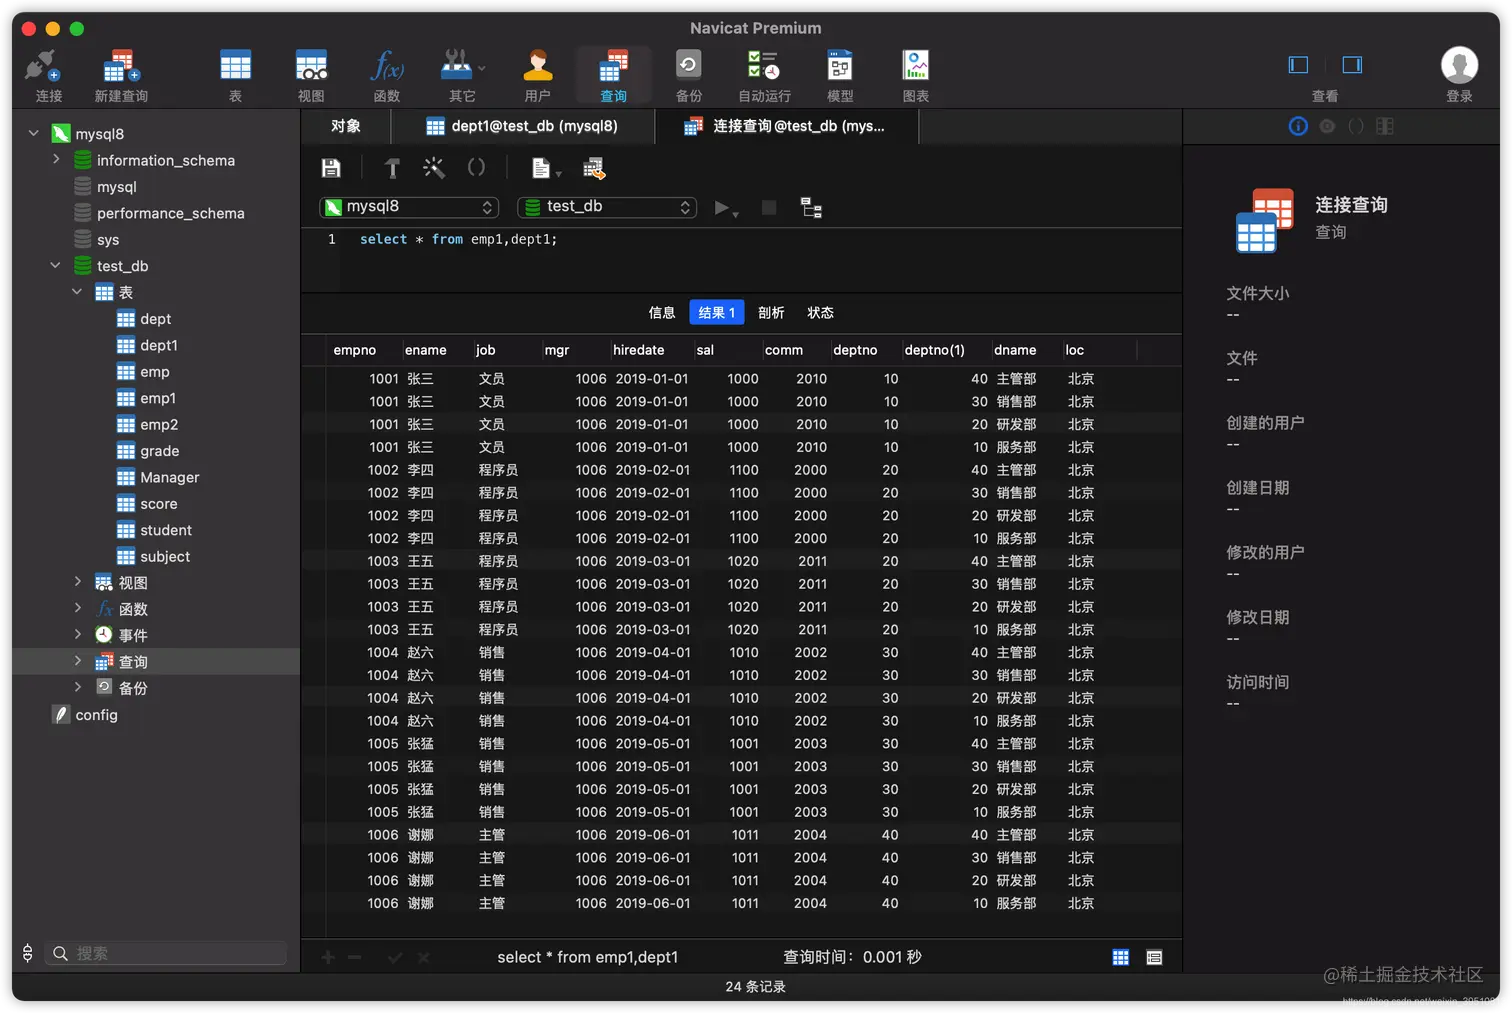Click the beautify SQL magic wand icon
Viewport: 1512px width, 1013px height.
(434, 168)
